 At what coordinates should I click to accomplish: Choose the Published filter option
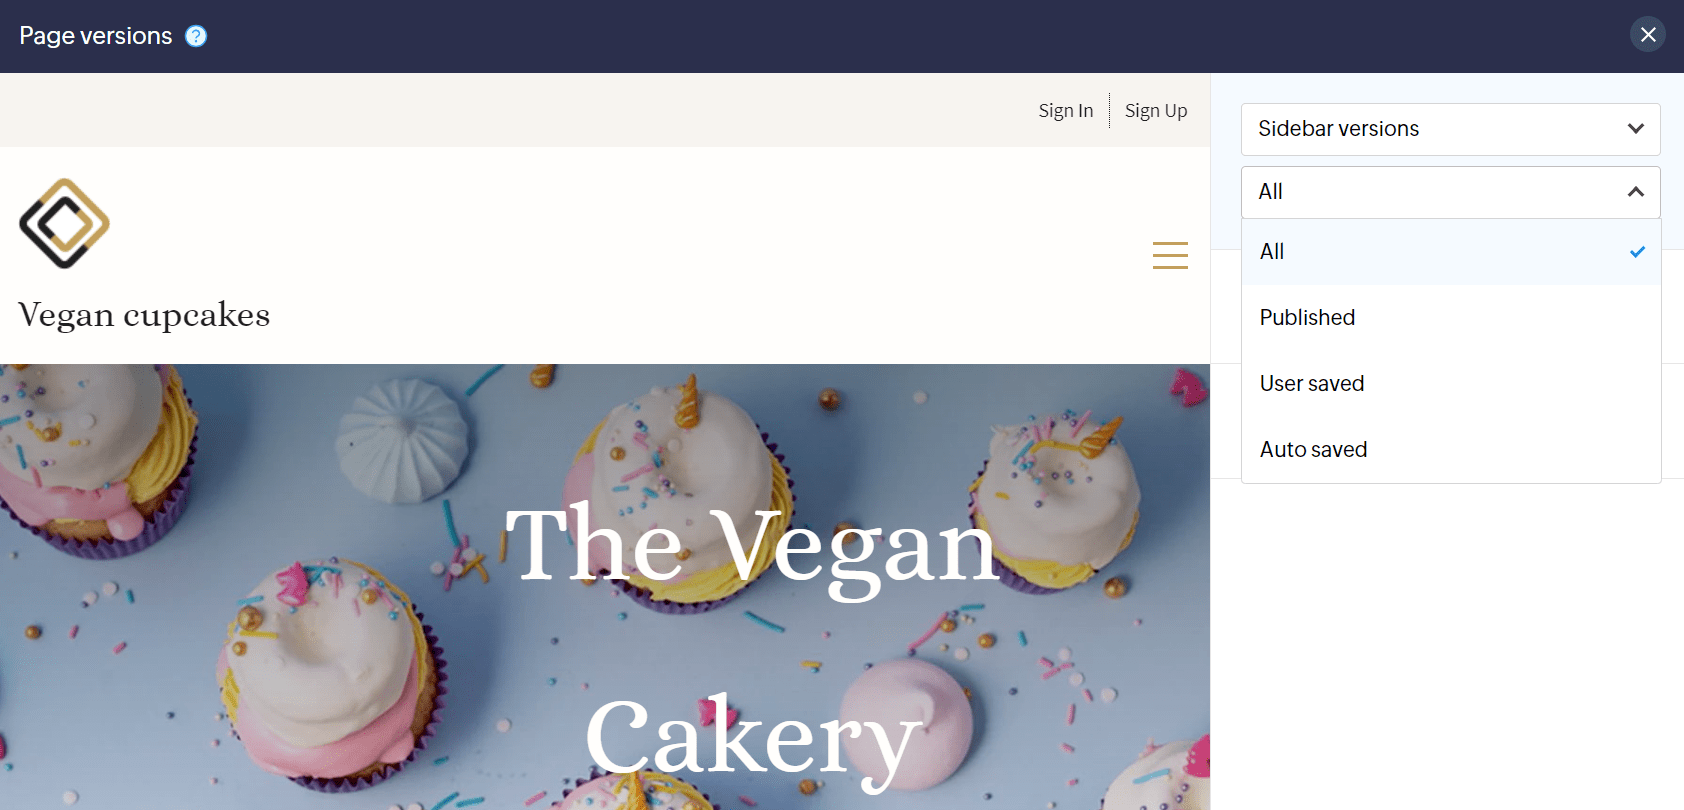coord(1451,318)
